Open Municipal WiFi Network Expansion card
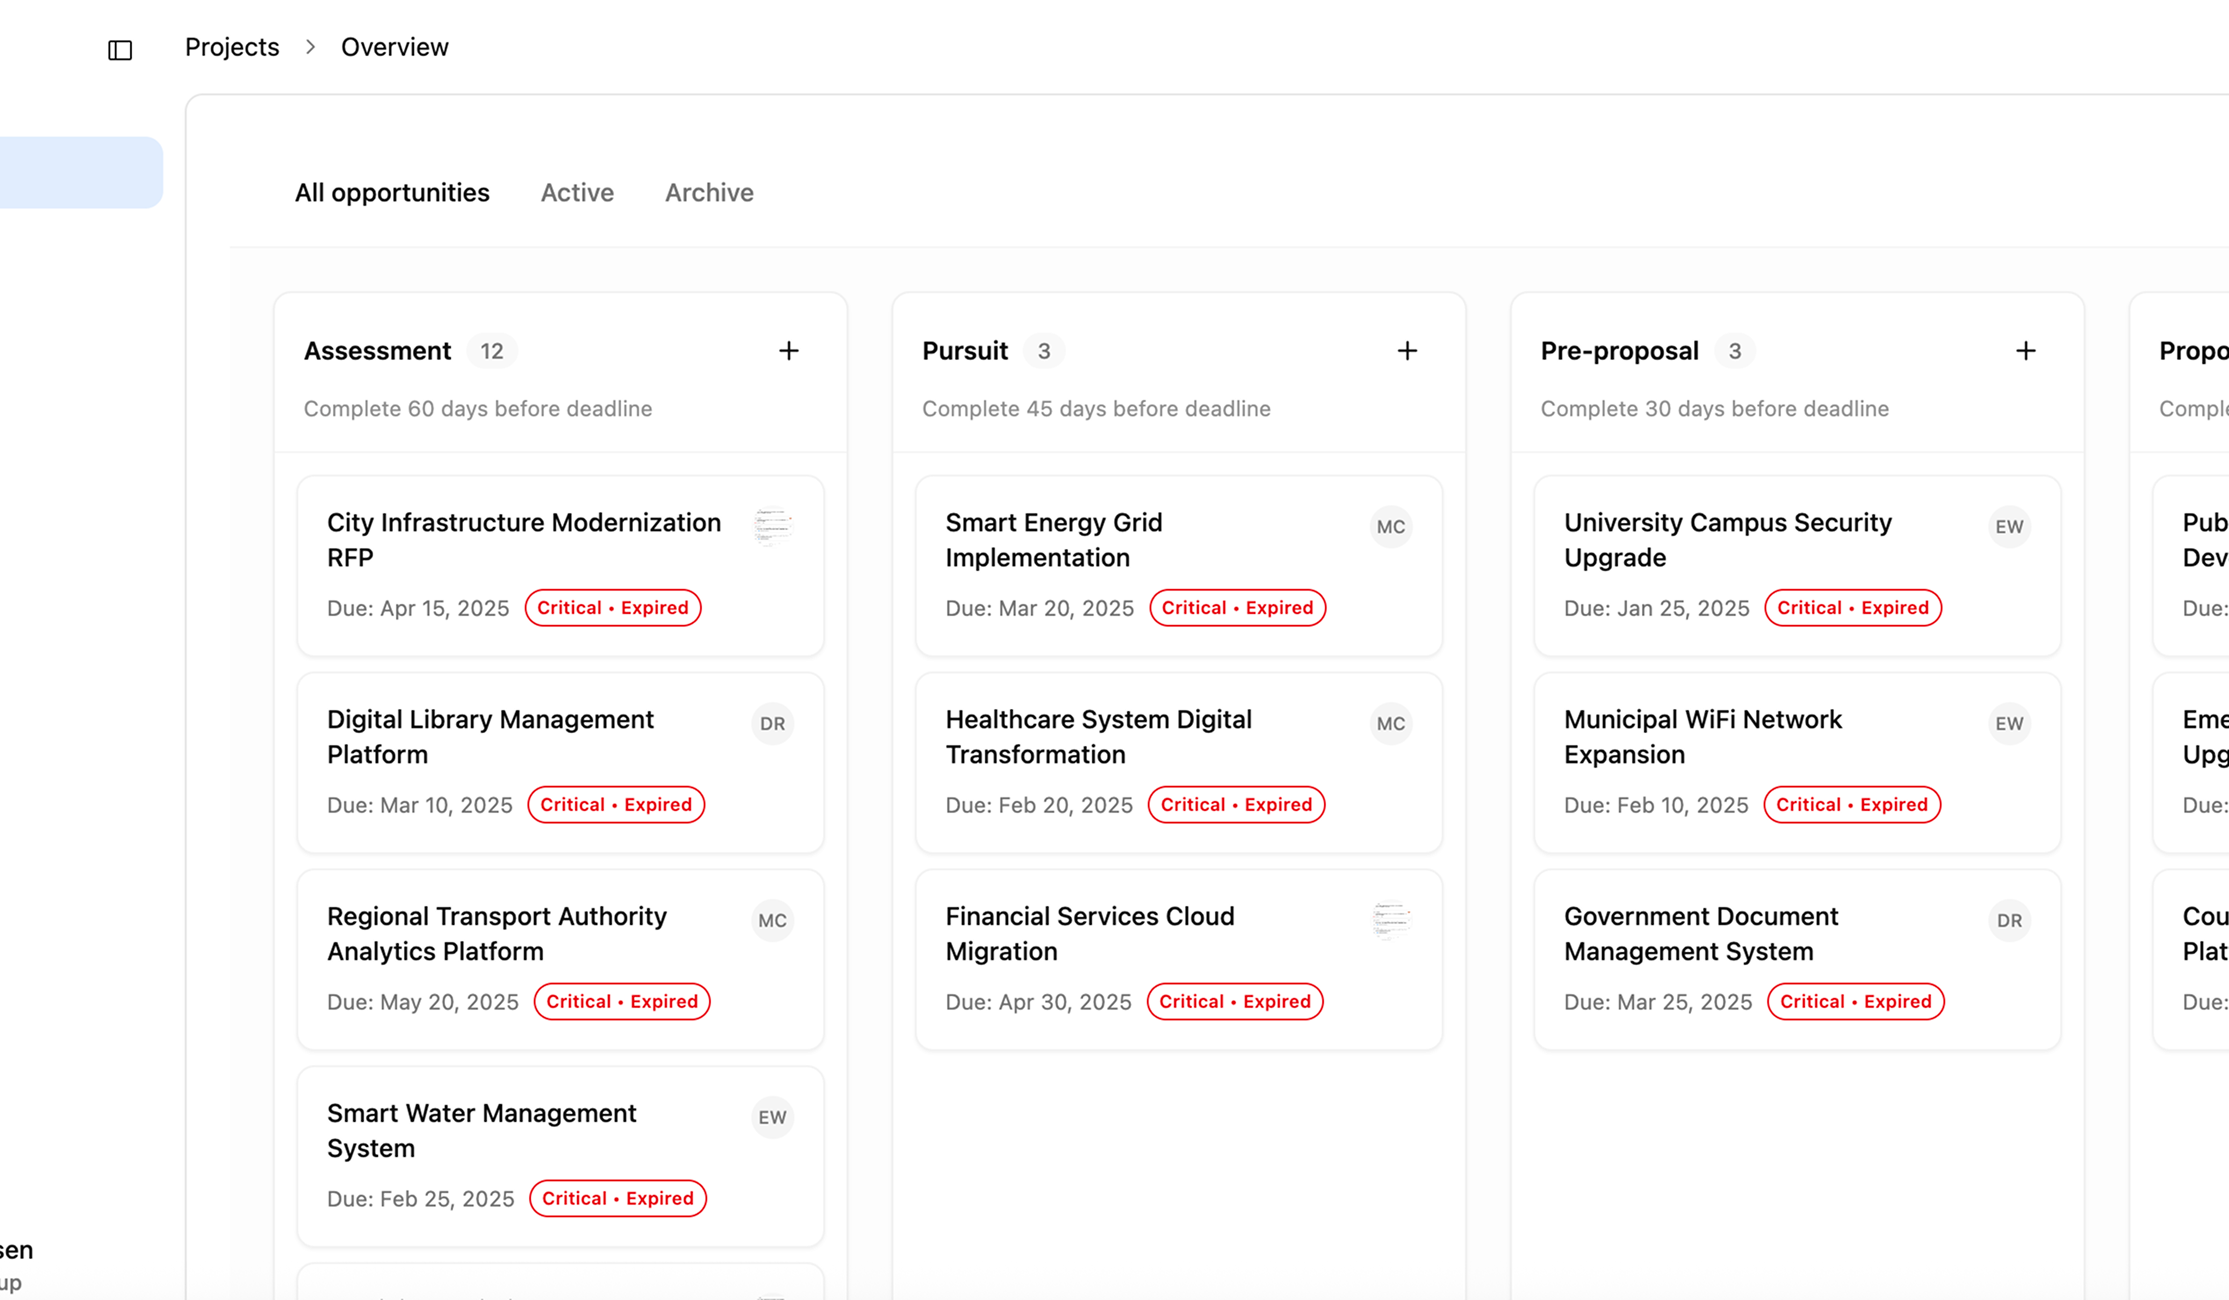The image size is (2229, 1300). pyautogui.click(x=1702, y=737)
